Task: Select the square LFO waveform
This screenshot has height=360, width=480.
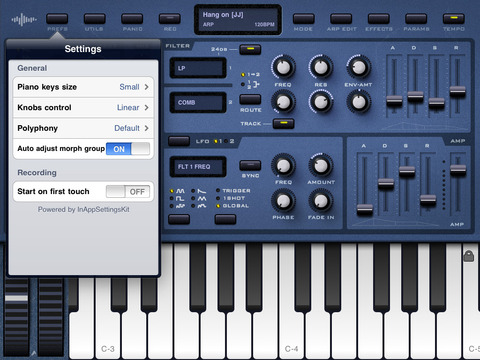Action: (x=177, y=199)
